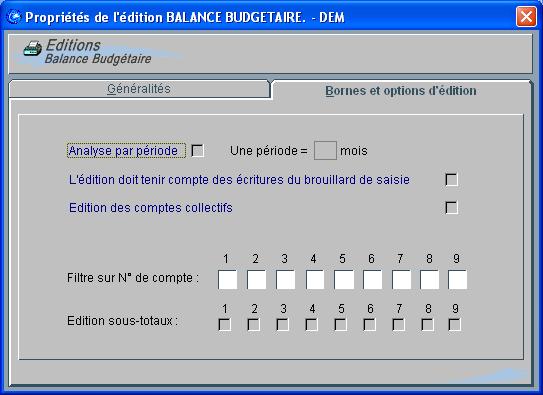The height and width of the screenshot is (395, 543).
Task: Click account filter field number 7
Action: [401, 280]
